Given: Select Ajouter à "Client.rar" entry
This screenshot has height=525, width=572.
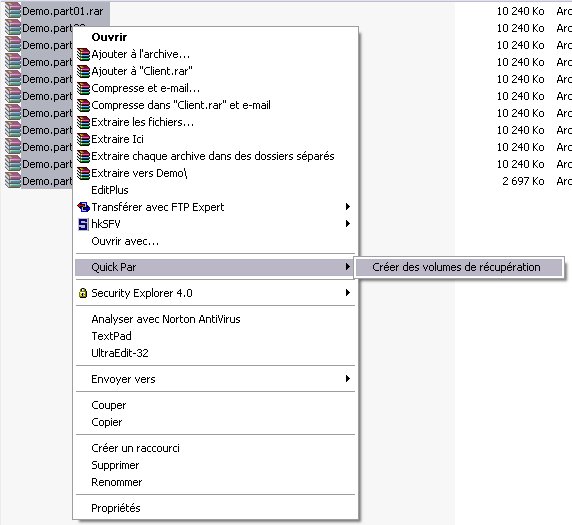Looking at the screenshot, I should [215, 71].
